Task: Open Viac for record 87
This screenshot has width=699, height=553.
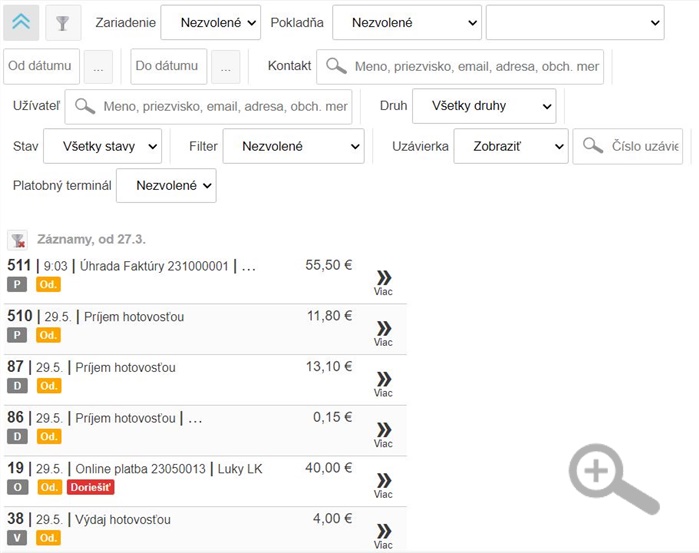Action: click(383, 384)
